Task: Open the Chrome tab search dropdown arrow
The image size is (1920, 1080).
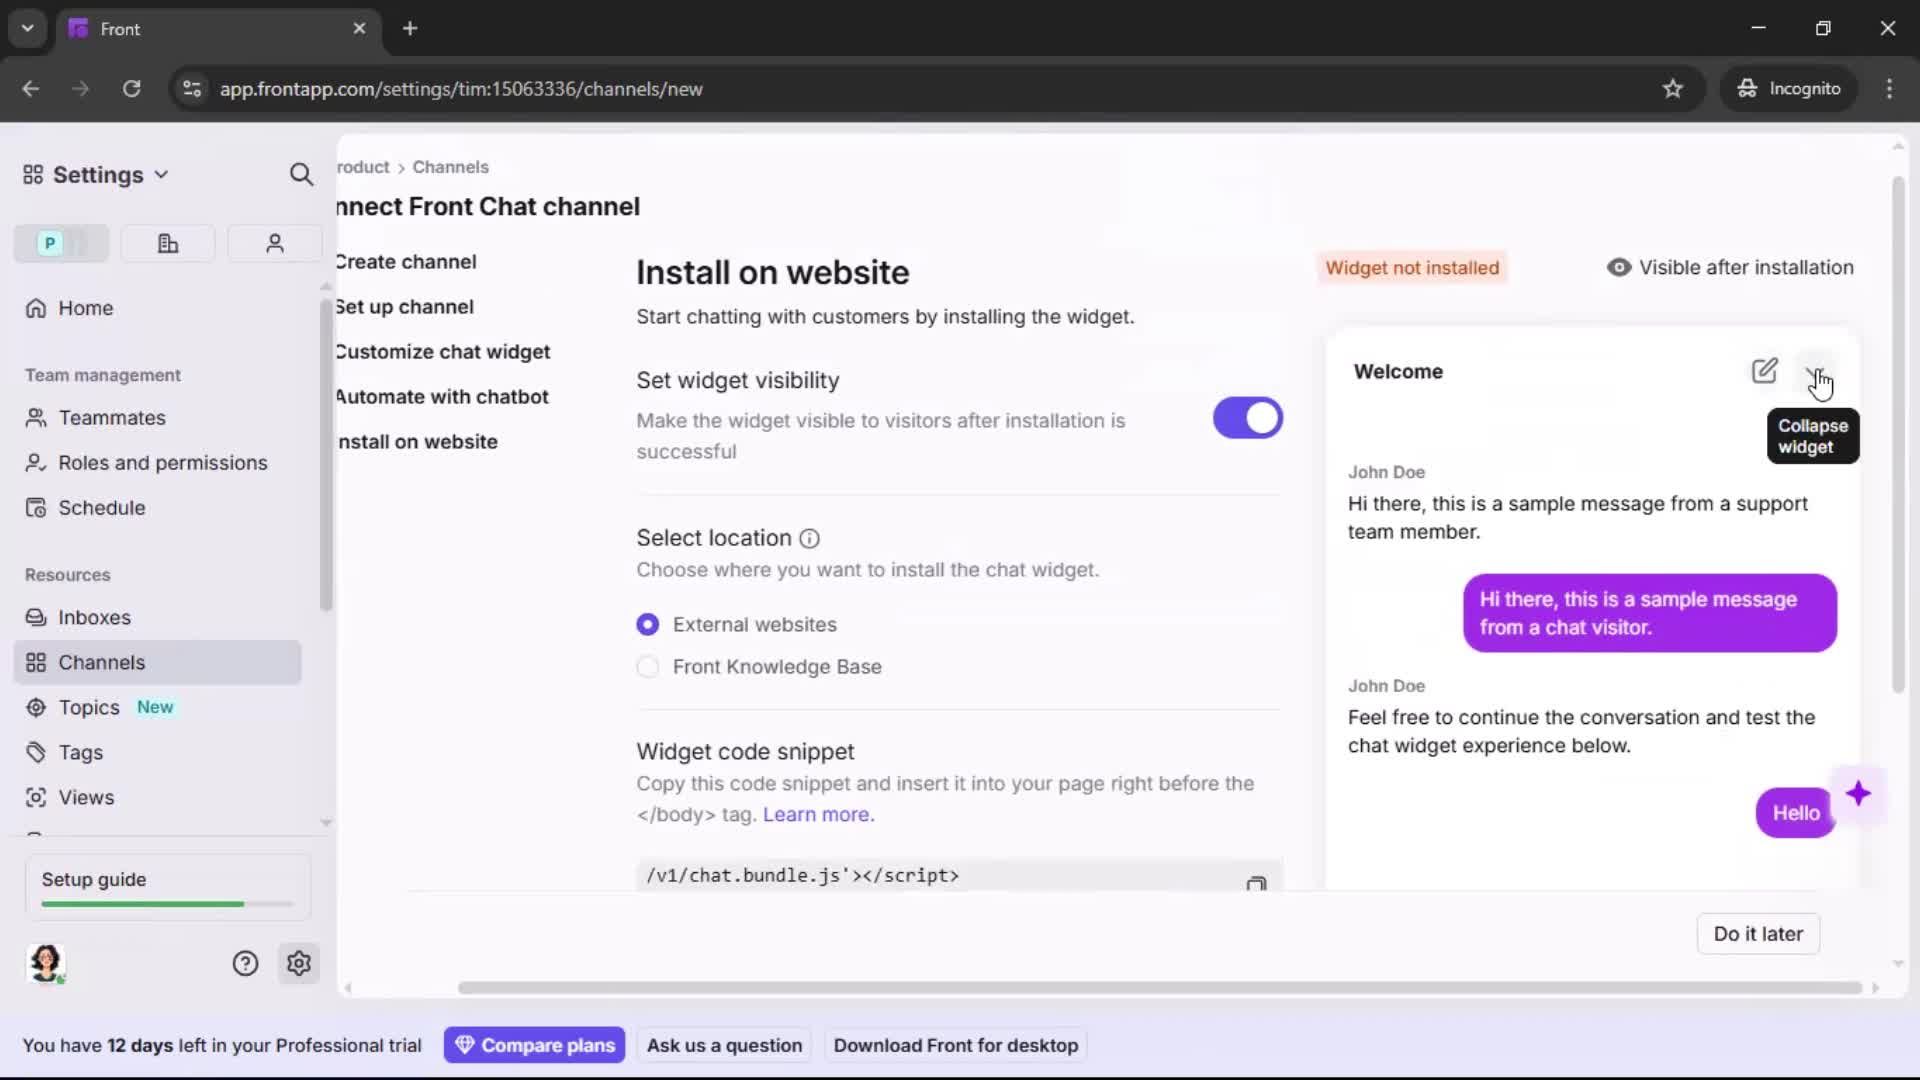Action: coord(28,28)
